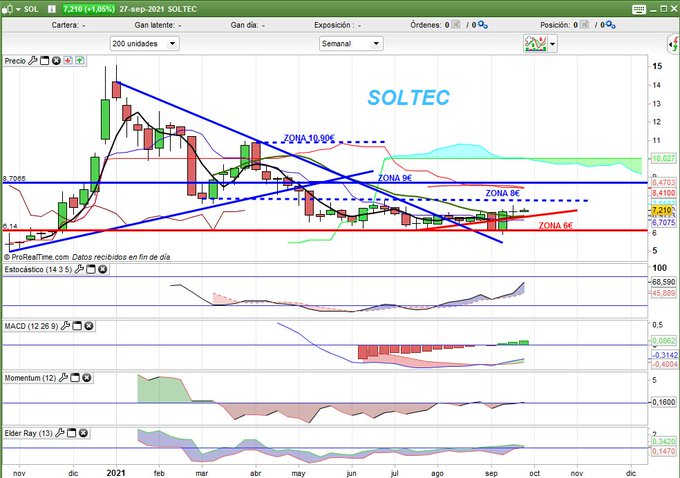Close the Estocástico indicator panel
Screen dimensions: 680x478
(x=102, y=269)
